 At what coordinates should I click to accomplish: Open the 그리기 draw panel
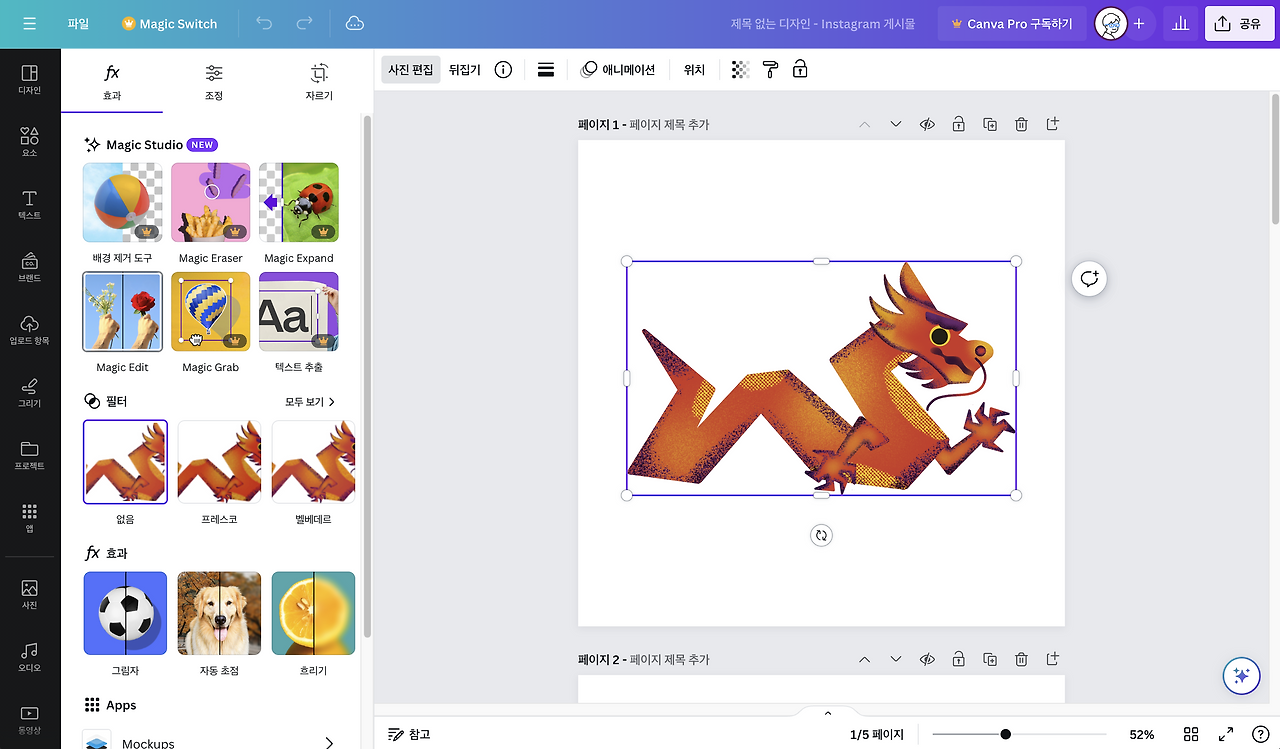[x=30, y=392]
